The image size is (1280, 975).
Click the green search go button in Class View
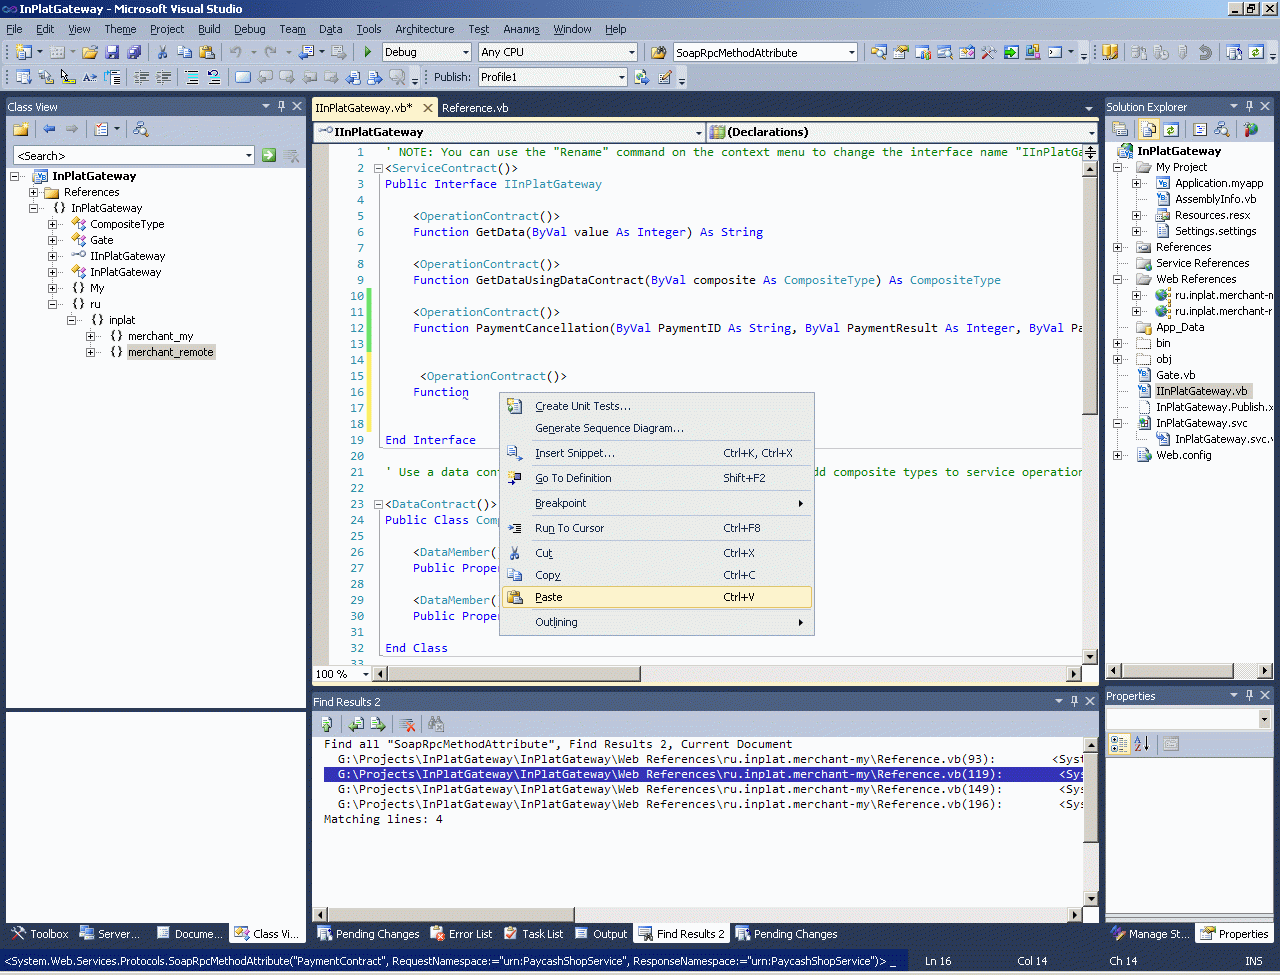click(x=269, y=155)
